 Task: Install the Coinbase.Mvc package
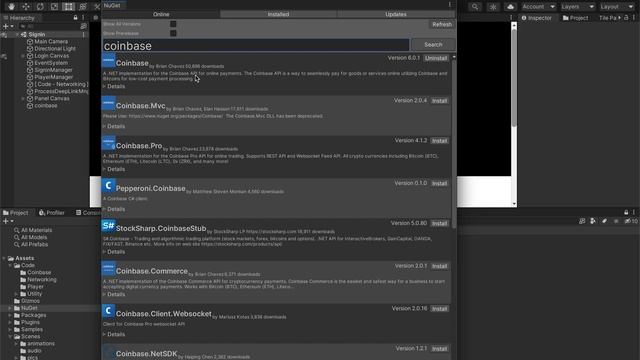coord(440,101)
